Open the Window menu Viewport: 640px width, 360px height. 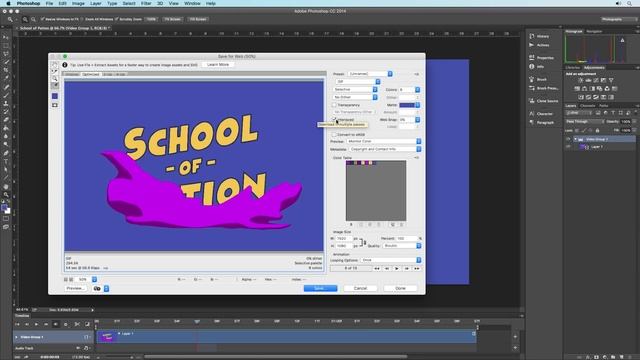tap(192, 3)
